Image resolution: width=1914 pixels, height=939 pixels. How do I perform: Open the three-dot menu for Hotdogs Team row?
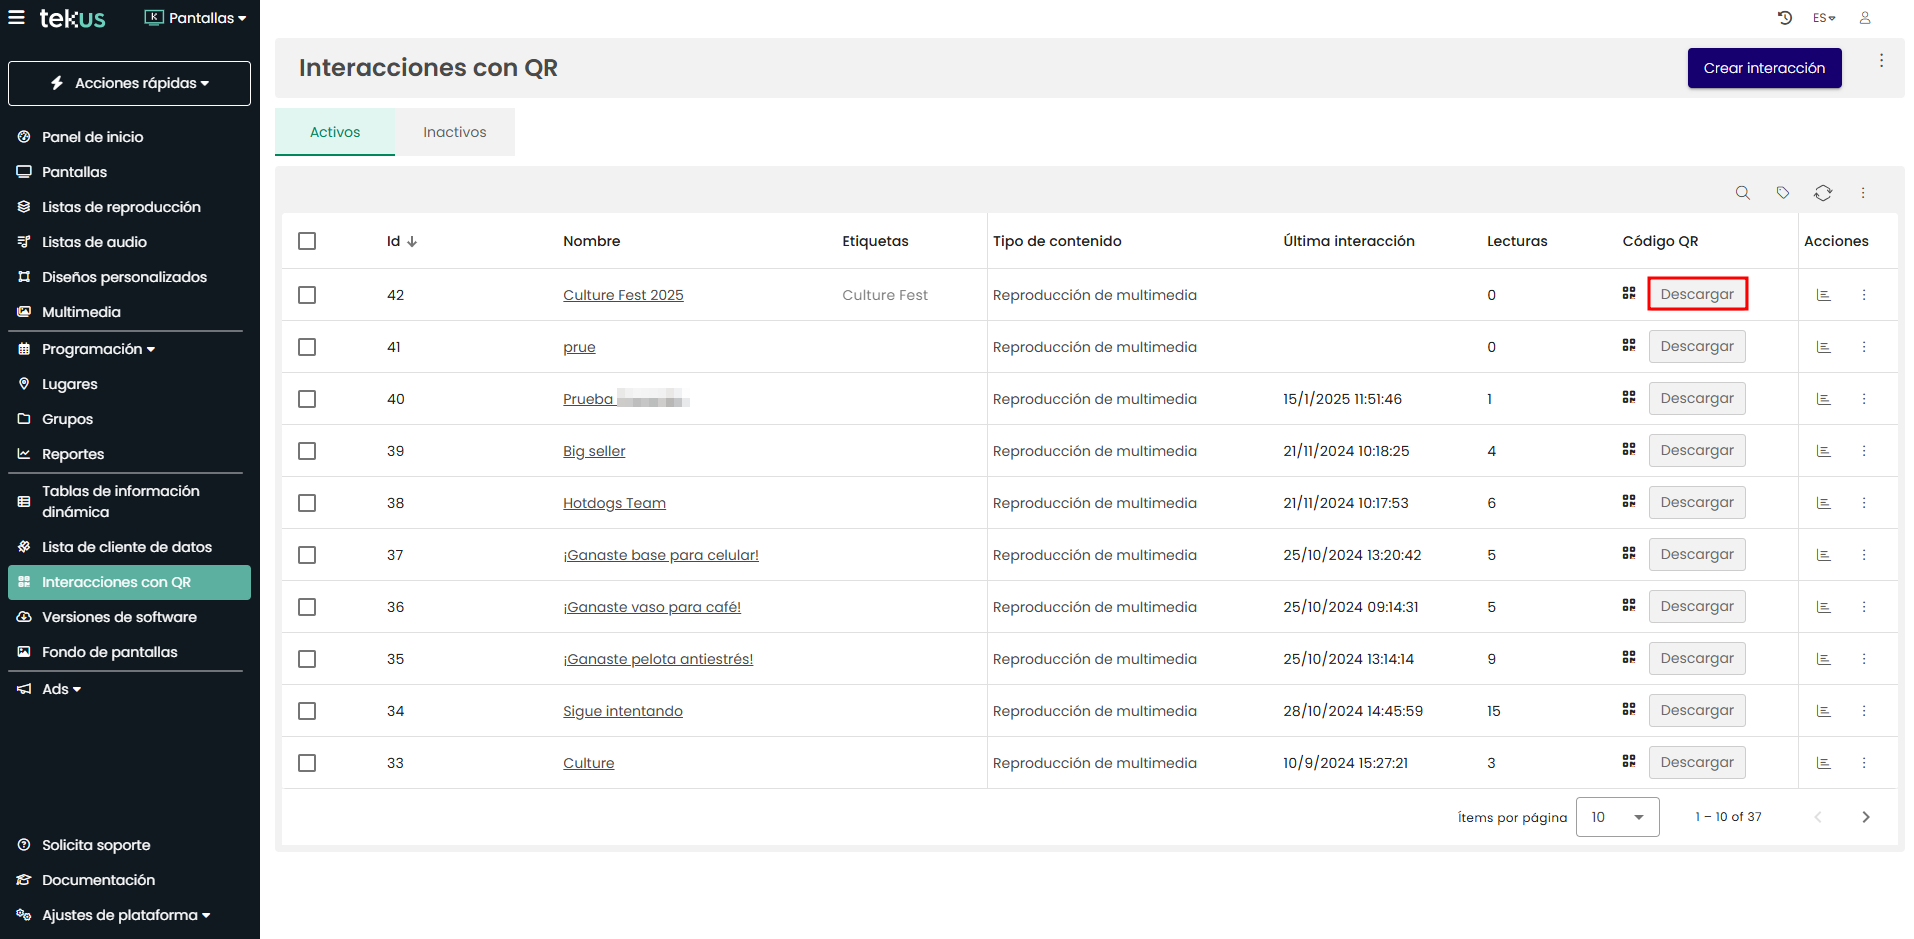1863,503
